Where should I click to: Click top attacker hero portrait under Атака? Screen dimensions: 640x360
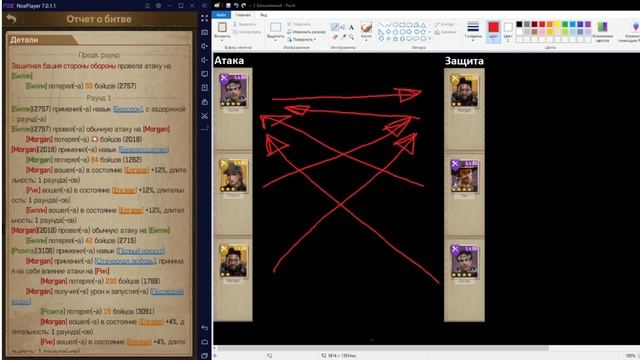pyautogui.click(x=233, y=90)
